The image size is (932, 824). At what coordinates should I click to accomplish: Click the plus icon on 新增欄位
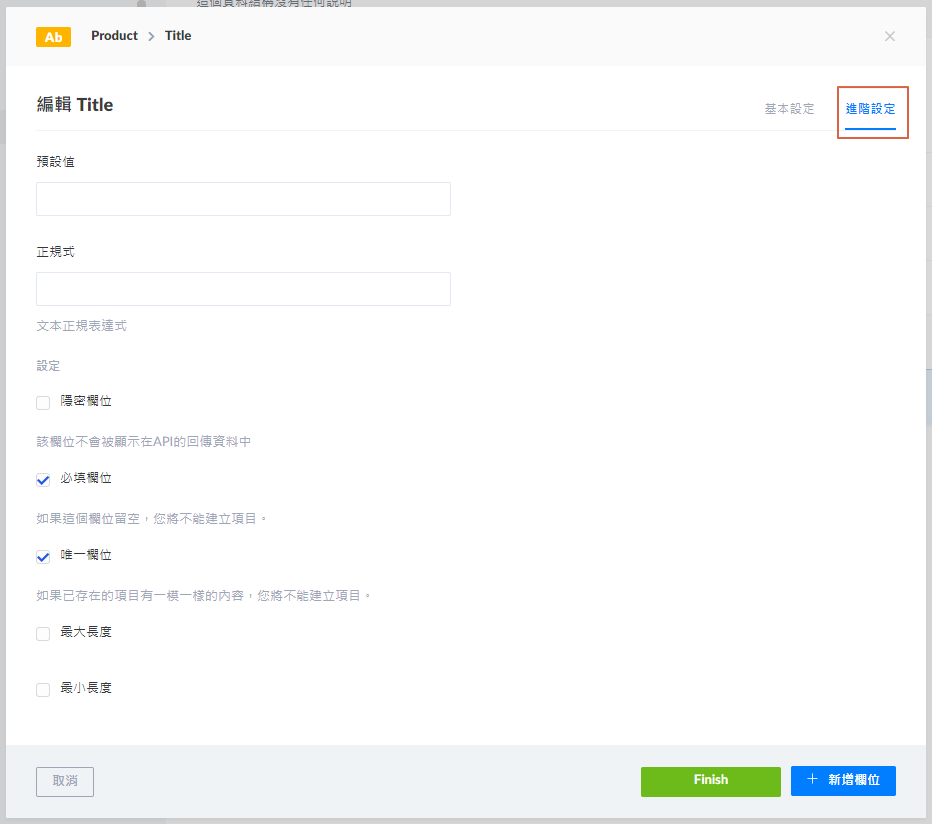click(x=813, y=780)
